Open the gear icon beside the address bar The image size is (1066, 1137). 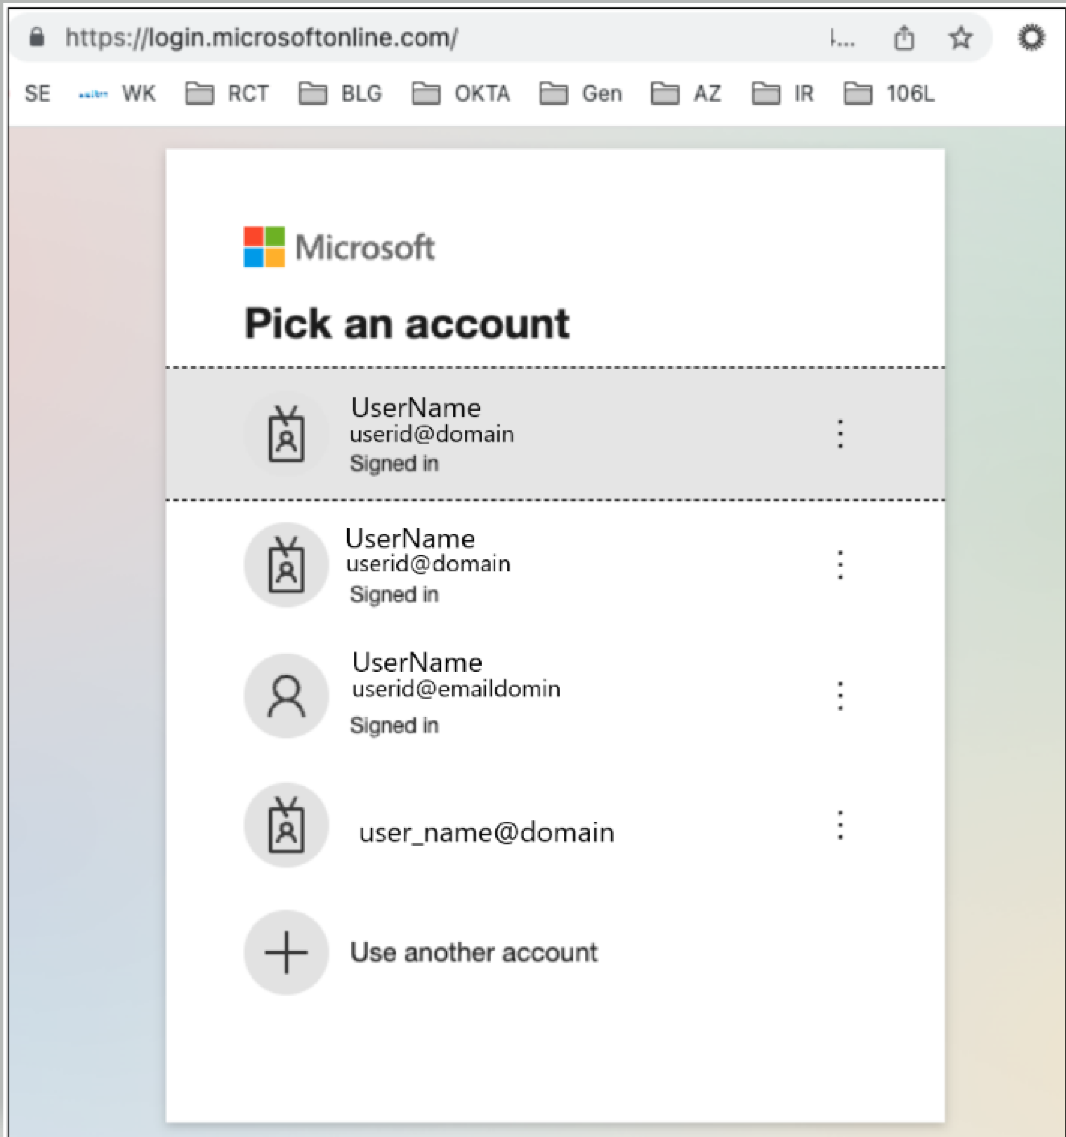point(1031,38)
